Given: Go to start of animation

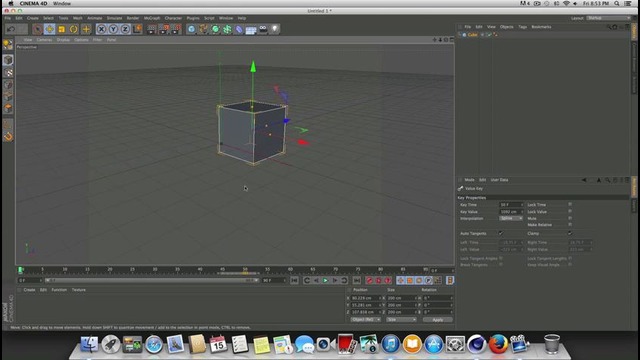Looking at the screenshot, I should (x=294, y=280).
